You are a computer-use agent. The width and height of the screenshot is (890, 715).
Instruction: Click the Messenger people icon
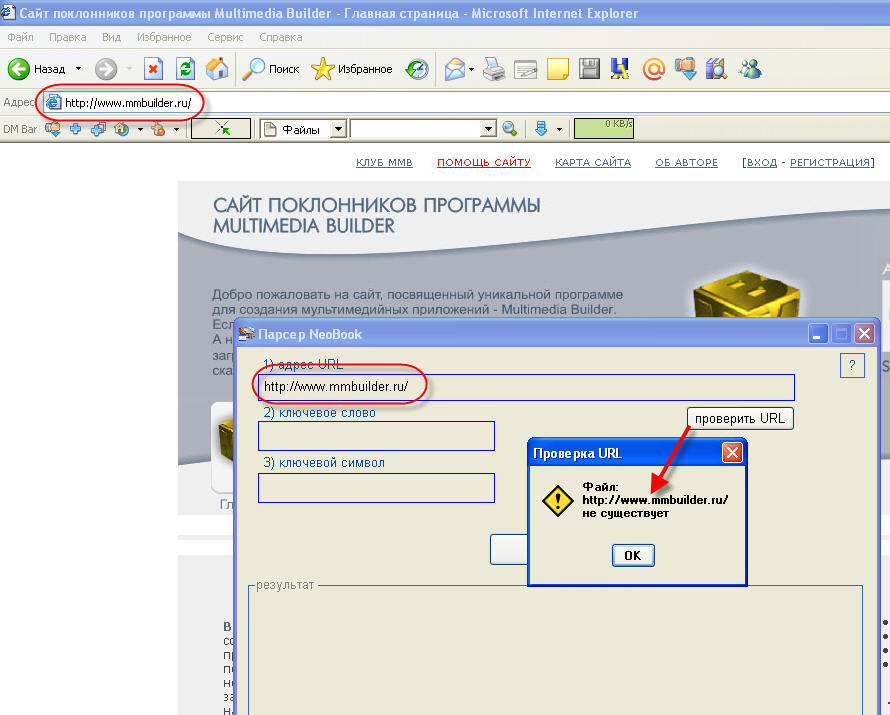[750, 69]
